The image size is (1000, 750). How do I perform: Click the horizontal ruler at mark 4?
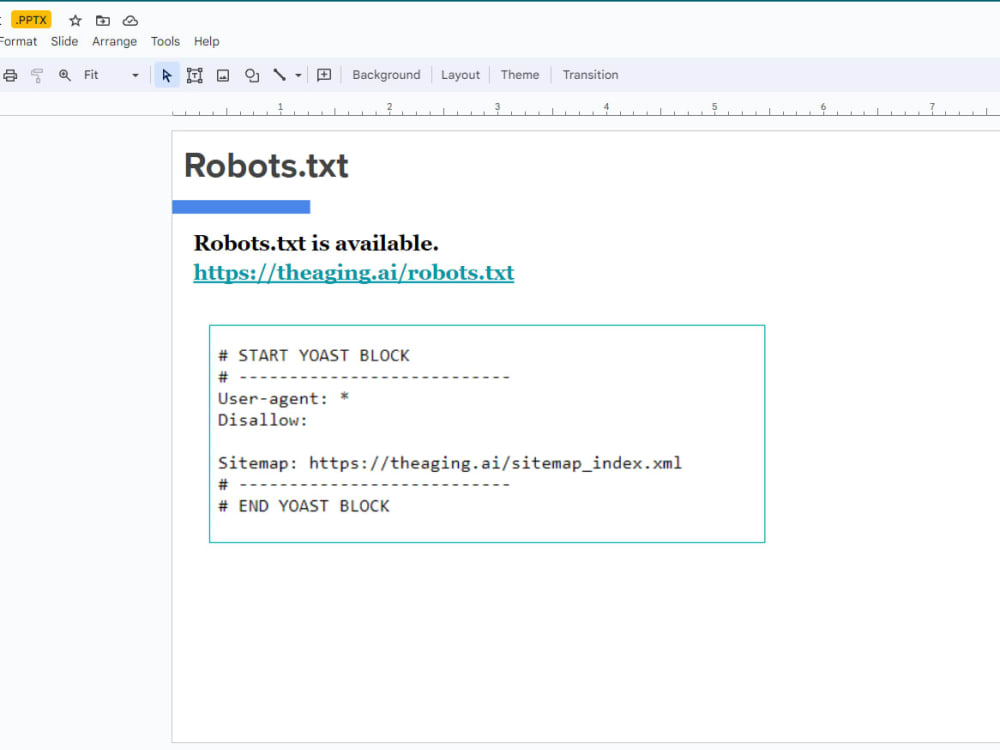click(607, 107)
